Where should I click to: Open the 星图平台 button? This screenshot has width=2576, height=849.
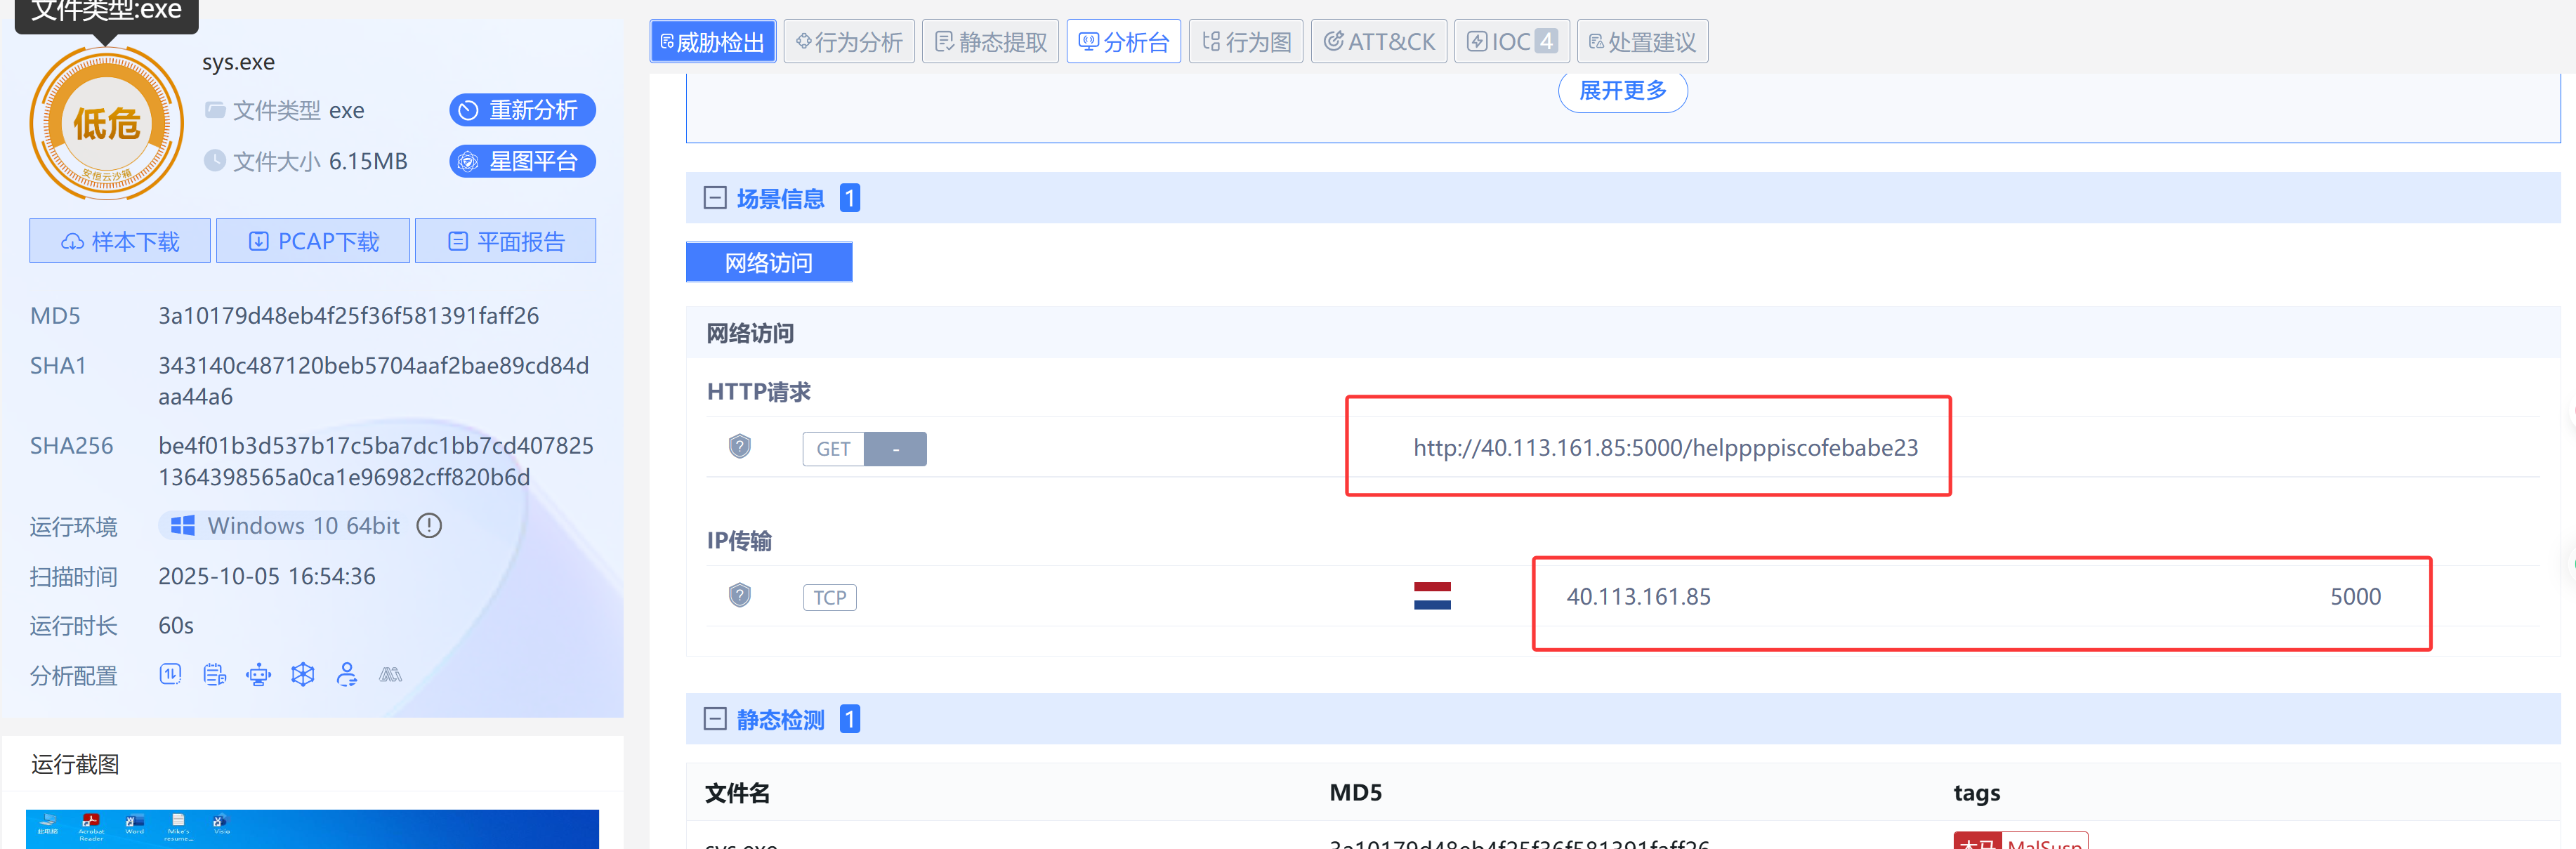click(522, 161)
